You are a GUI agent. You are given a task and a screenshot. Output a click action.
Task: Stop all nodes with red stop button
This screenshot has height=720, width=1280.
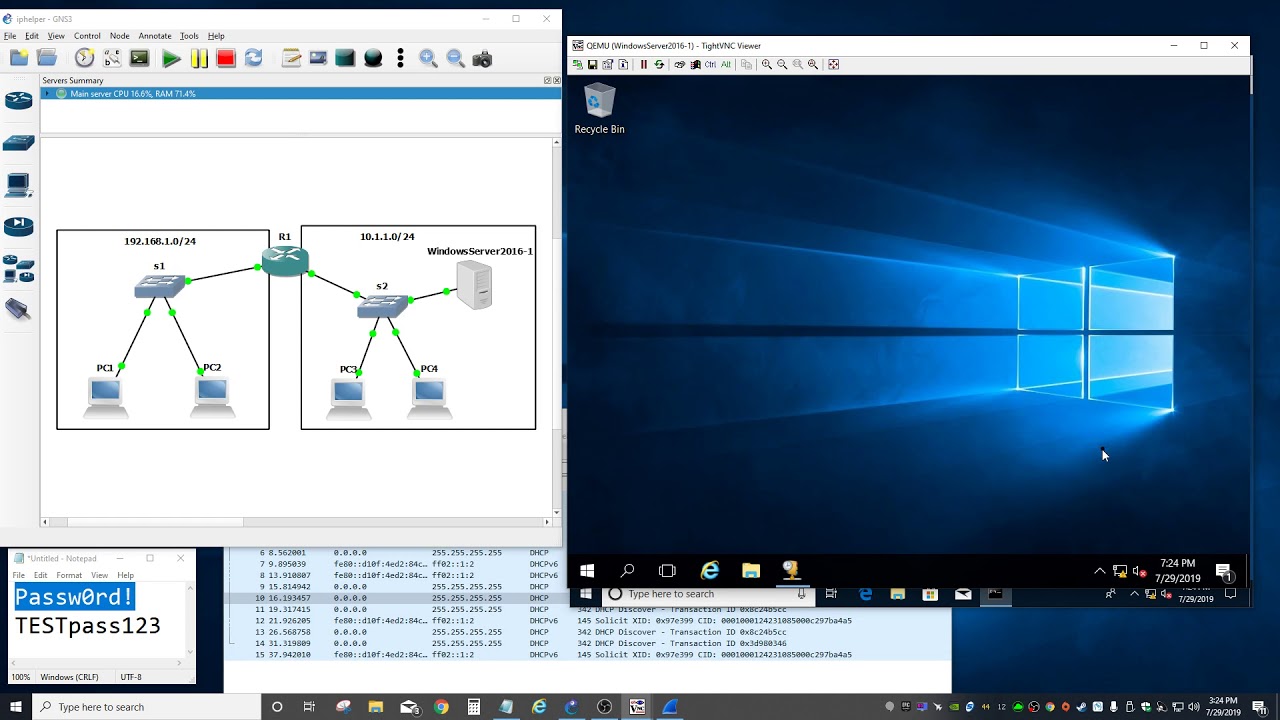[226, 59]
